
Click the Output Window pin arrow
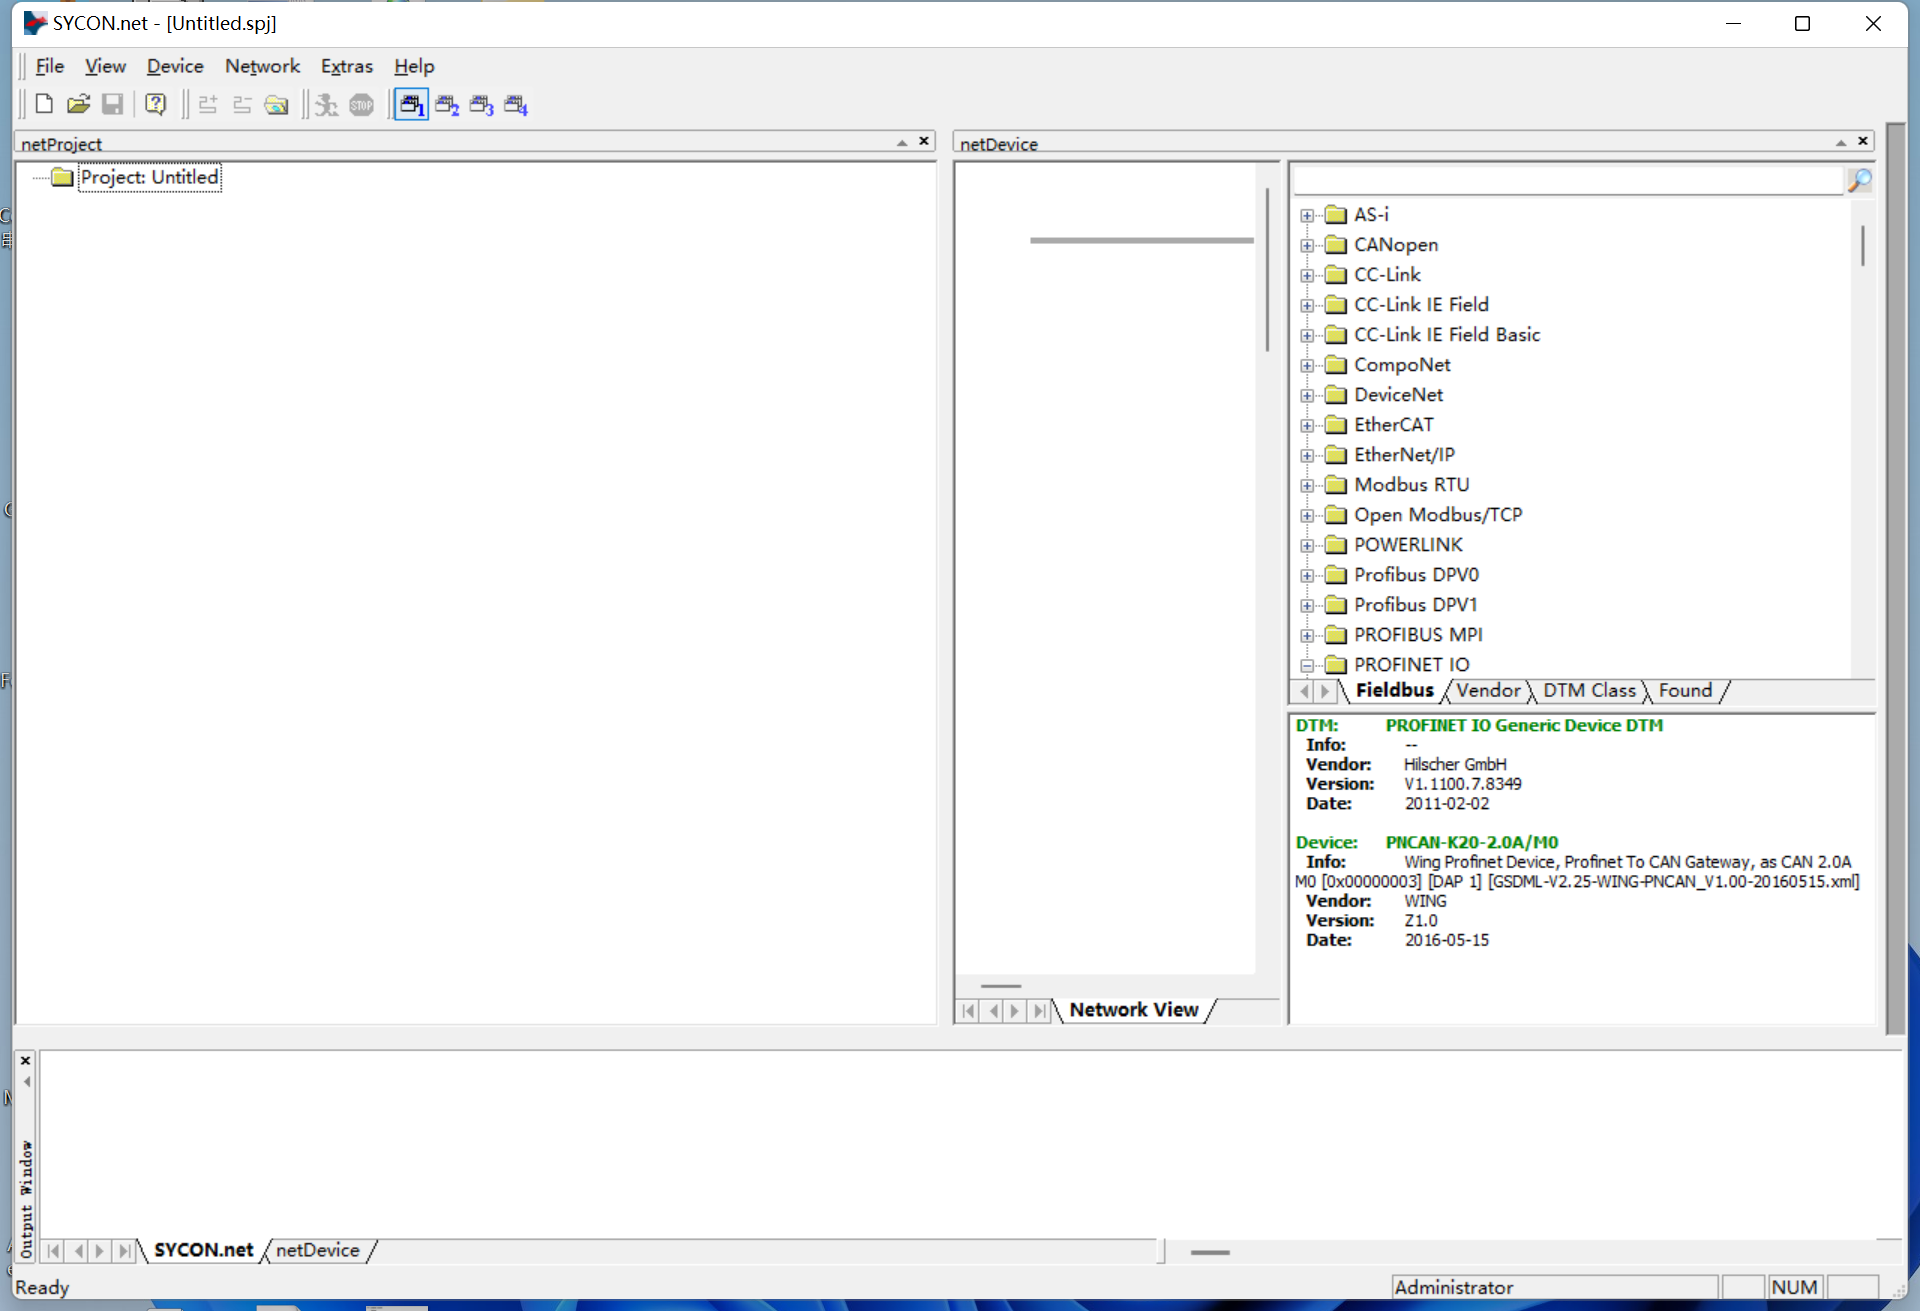pos(27,1082)
